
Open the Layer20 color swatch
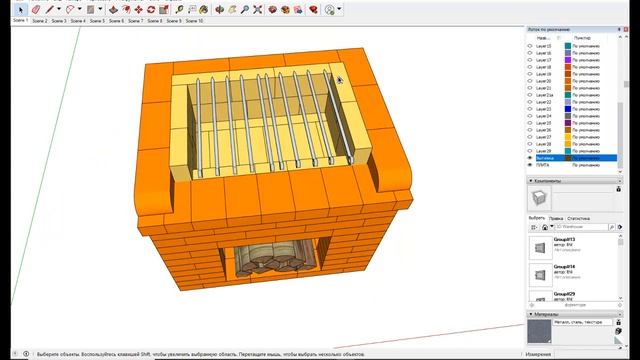coord(568,81)
